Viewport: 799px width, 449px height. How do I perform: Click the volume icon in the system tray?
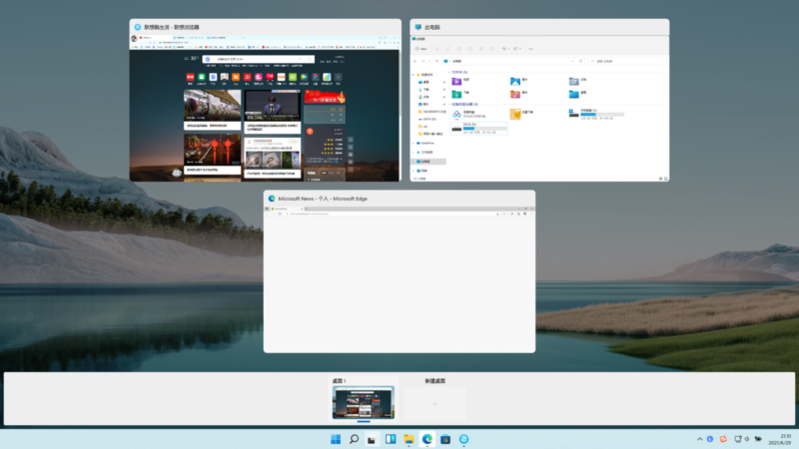(747, 439)
